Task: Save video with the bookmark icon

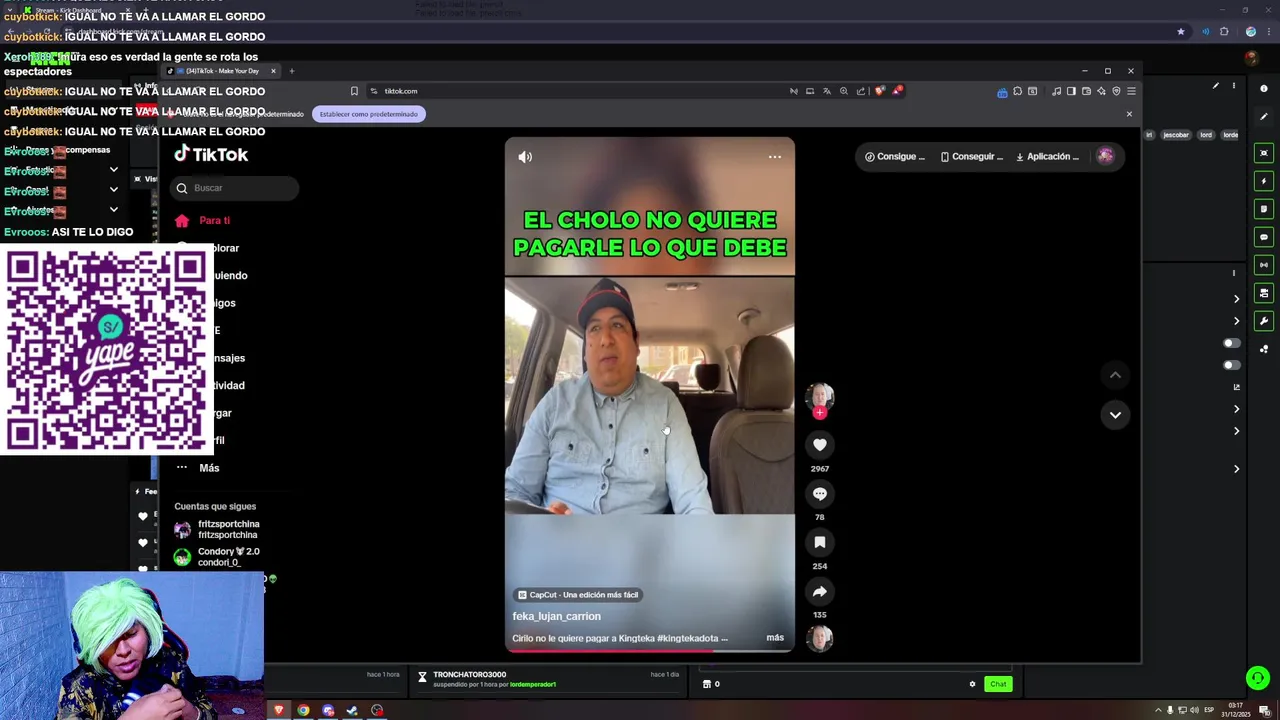Action: [x=819, y=542]
